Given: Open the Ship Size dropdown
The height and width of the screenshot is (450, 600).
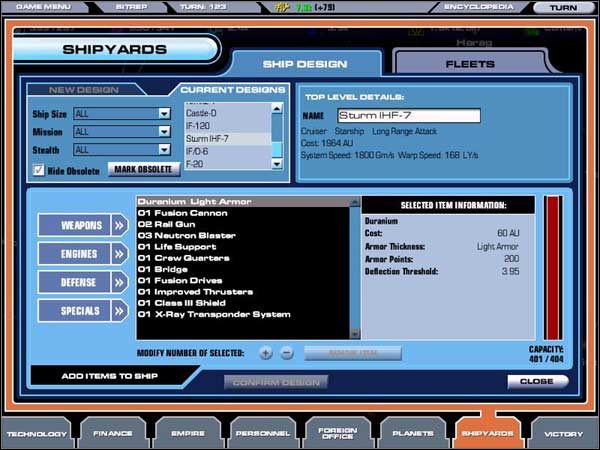Looking at the screenshot, I should click(164, 114).
